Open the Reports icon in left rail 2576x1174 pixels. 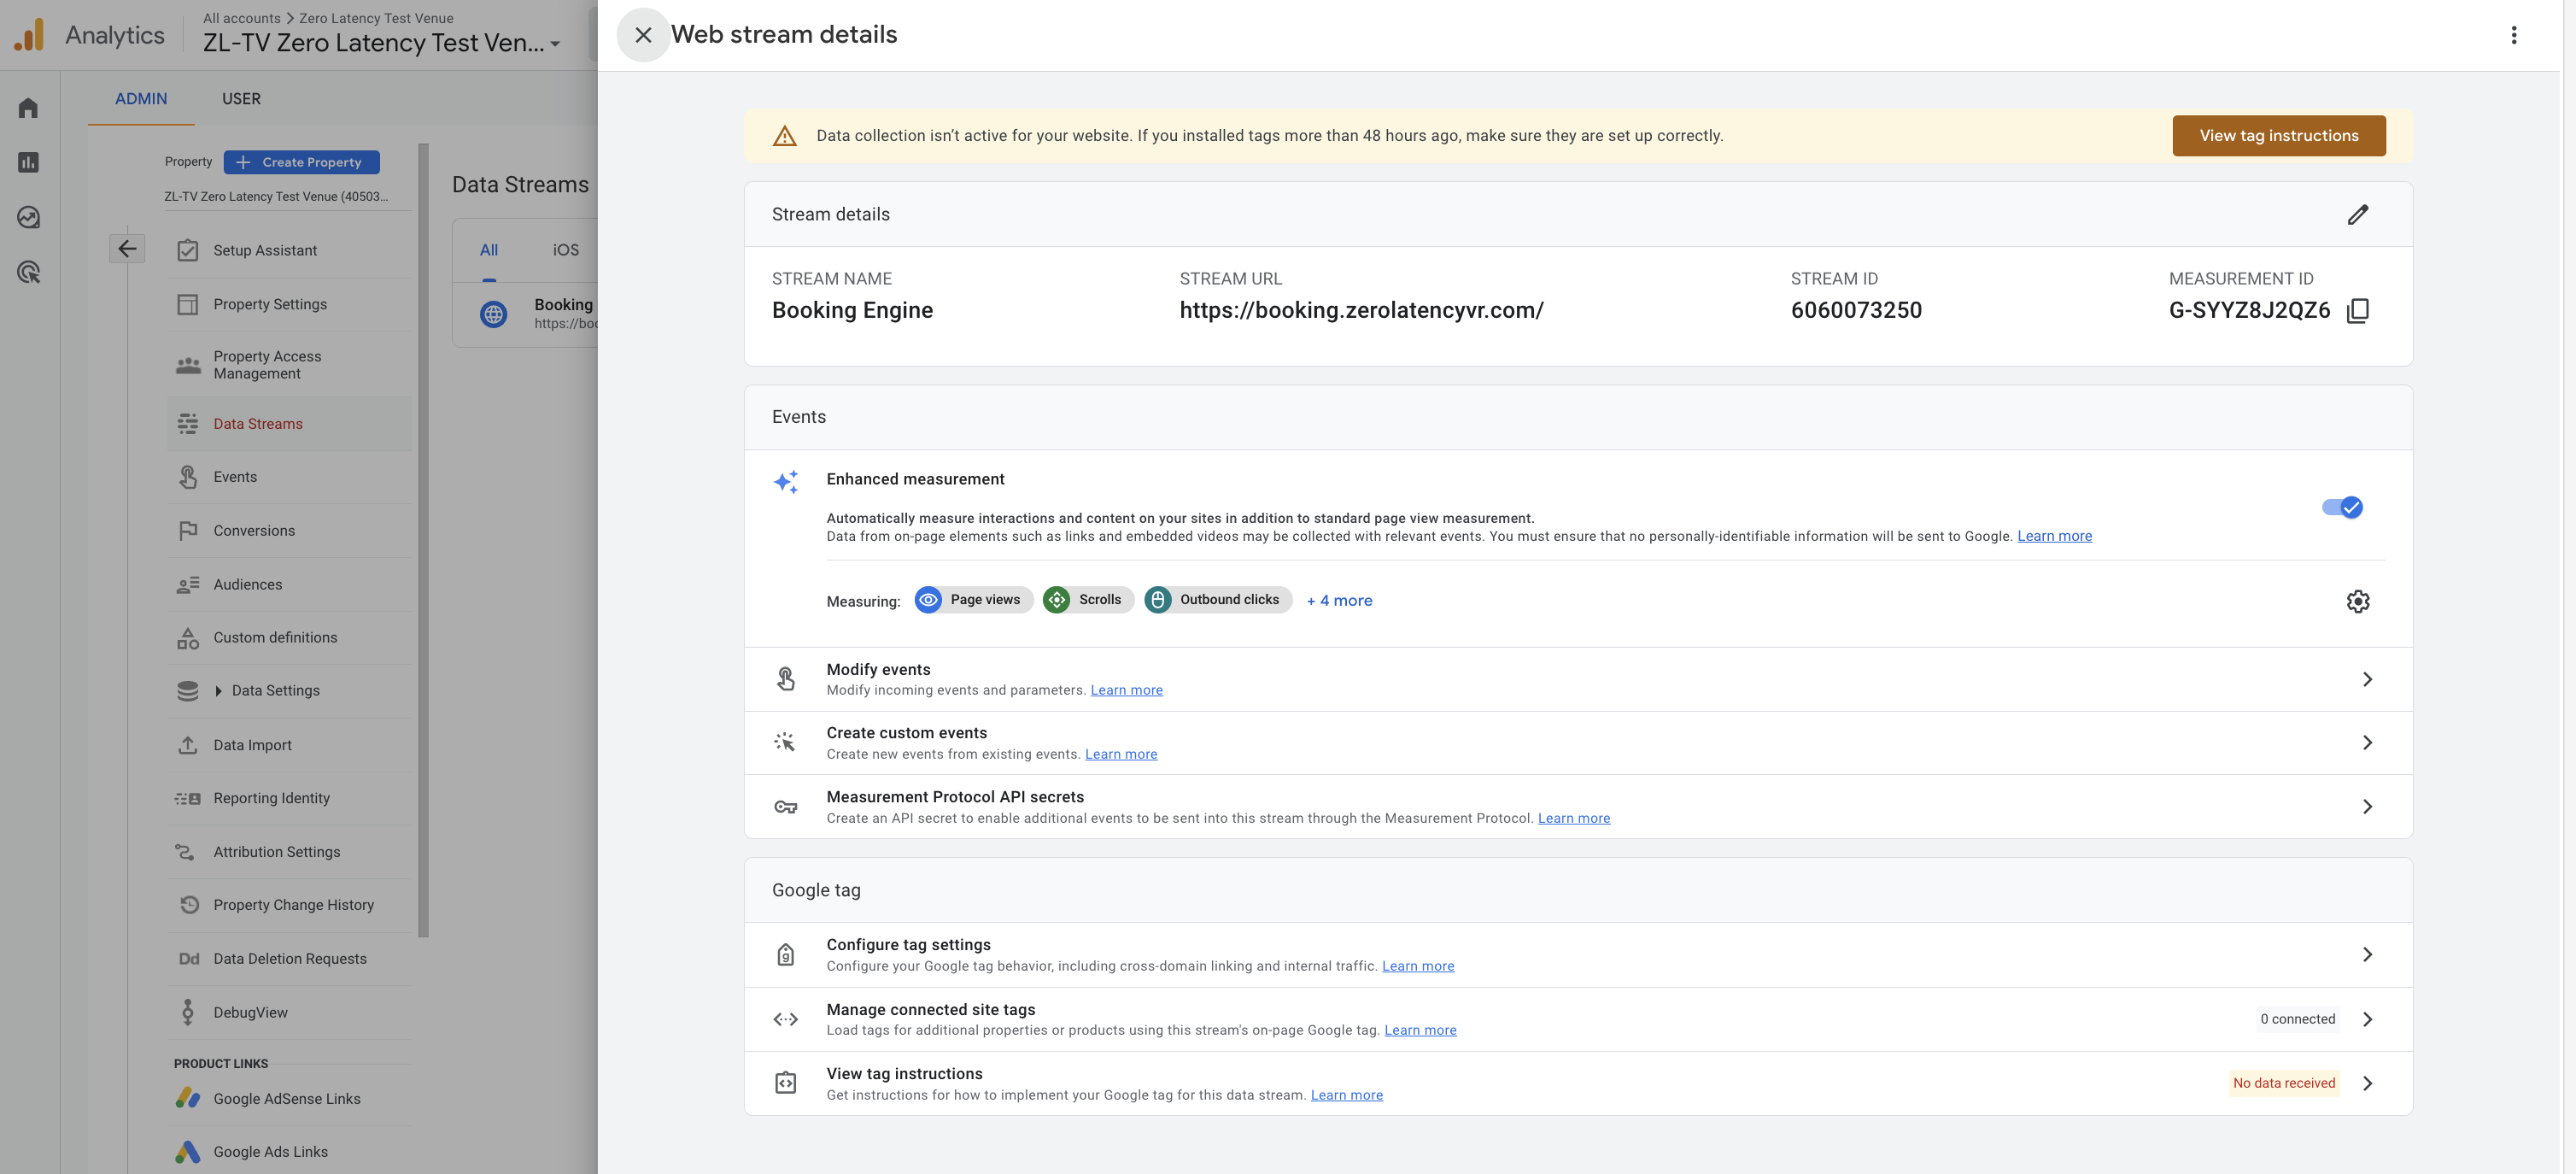pos(28,162)
